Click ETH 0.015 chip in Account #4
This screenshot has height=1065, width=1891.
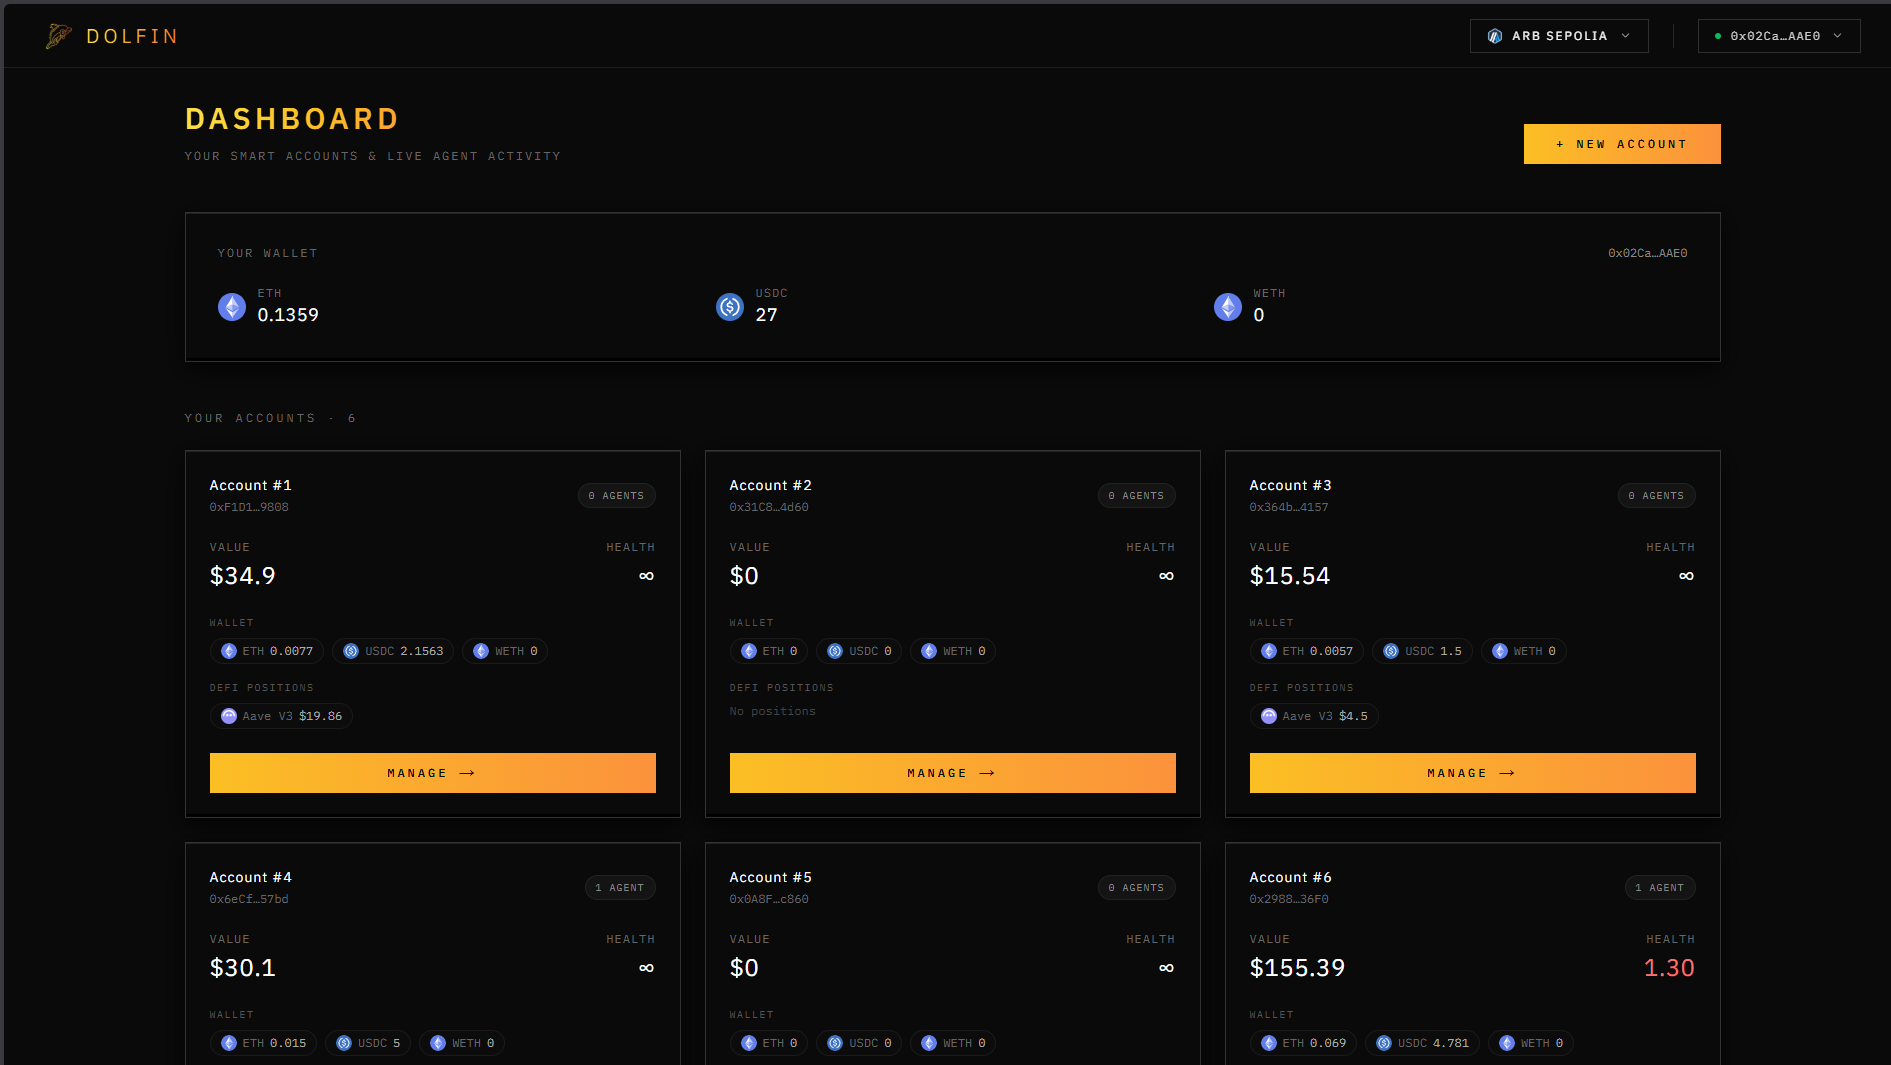coord(263,1043)
